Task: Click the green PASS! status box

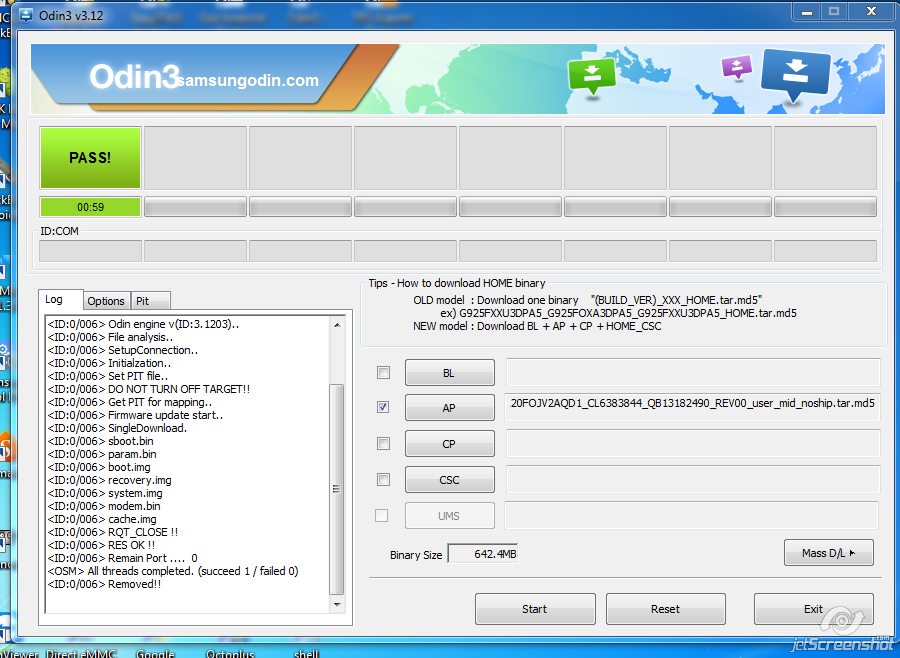Action: [x=90, y=158]
